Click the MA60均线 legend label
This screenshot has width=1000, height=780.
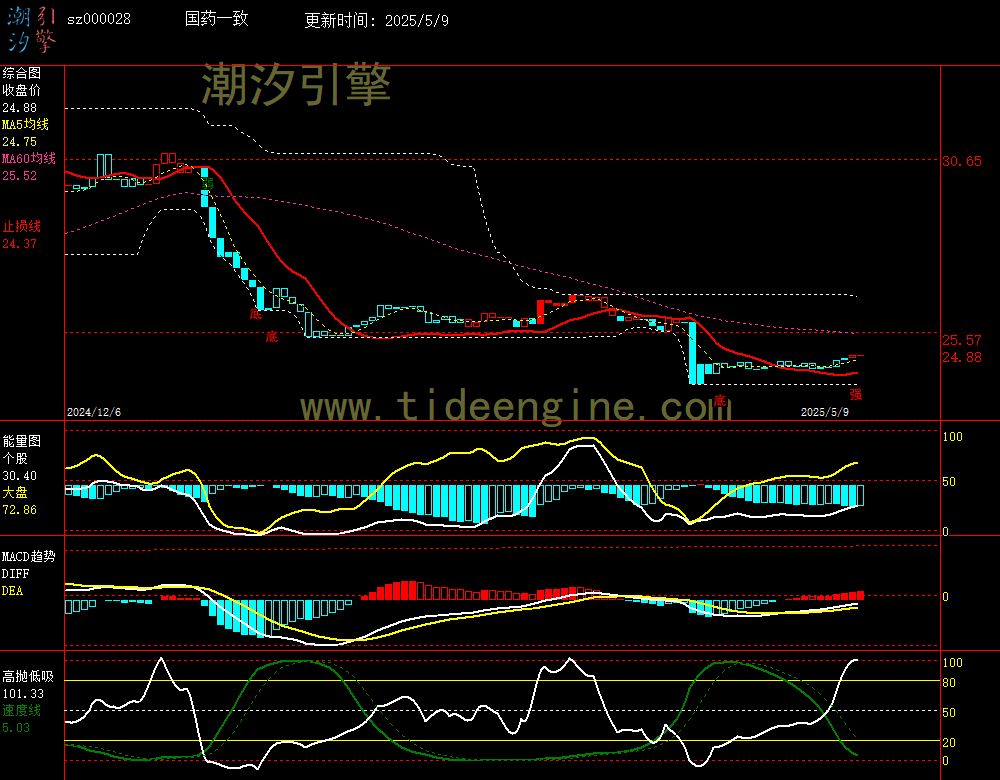pyautogui.click(x=29, y=158)
